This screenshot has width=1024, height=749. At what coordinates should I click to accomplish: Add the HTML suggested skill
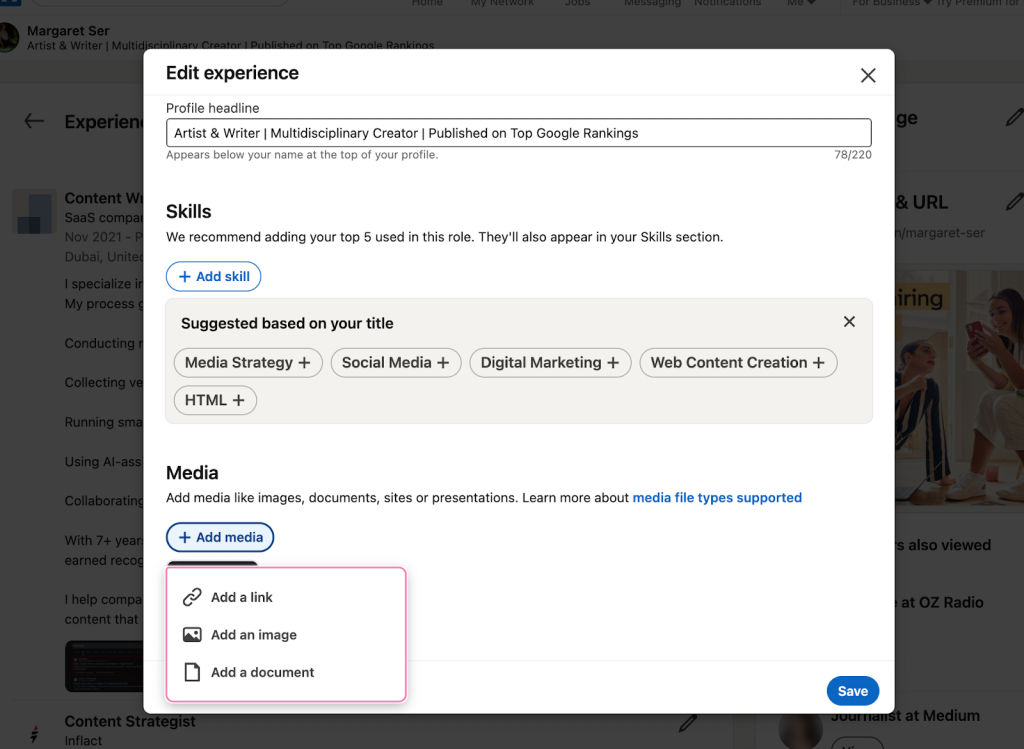tap(215, 400)
